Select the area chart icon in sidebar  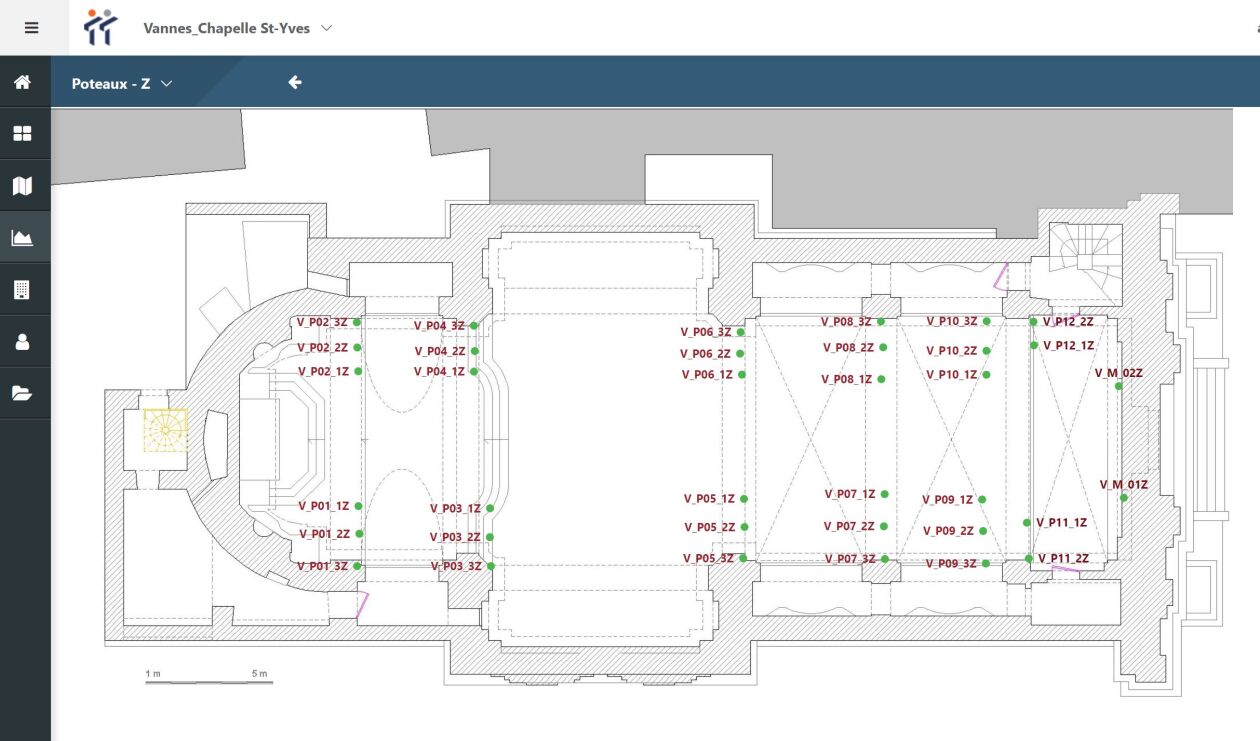(22, 238)
